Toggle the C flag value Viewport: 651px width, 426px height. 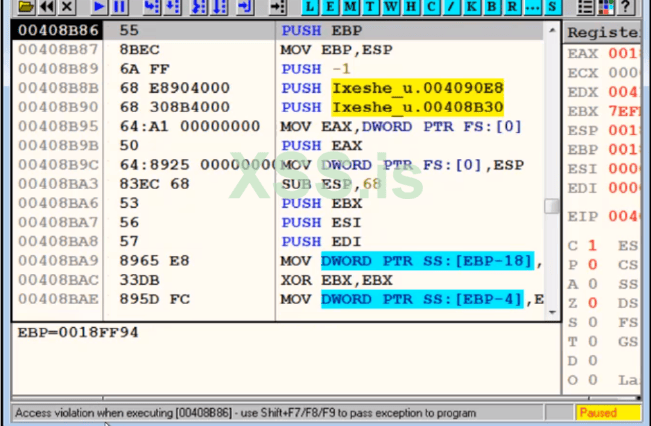593,246
